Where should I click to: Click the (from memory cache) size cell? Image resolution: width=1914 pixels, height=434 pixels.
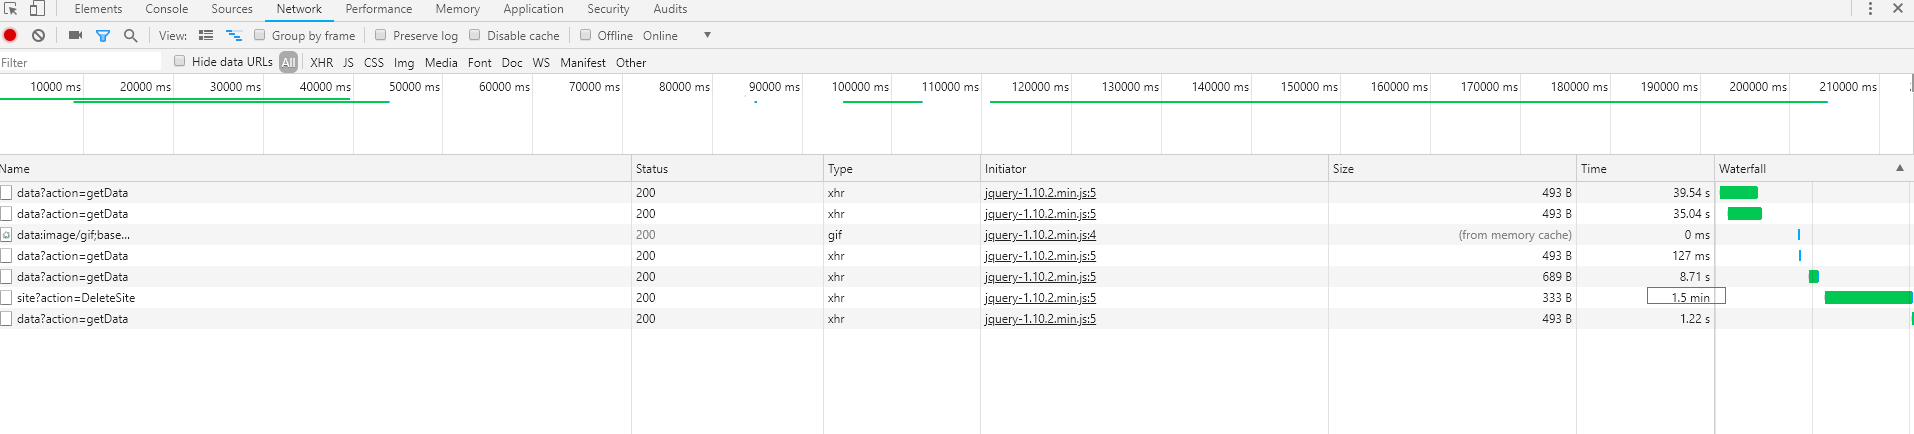click(1514, 235)
